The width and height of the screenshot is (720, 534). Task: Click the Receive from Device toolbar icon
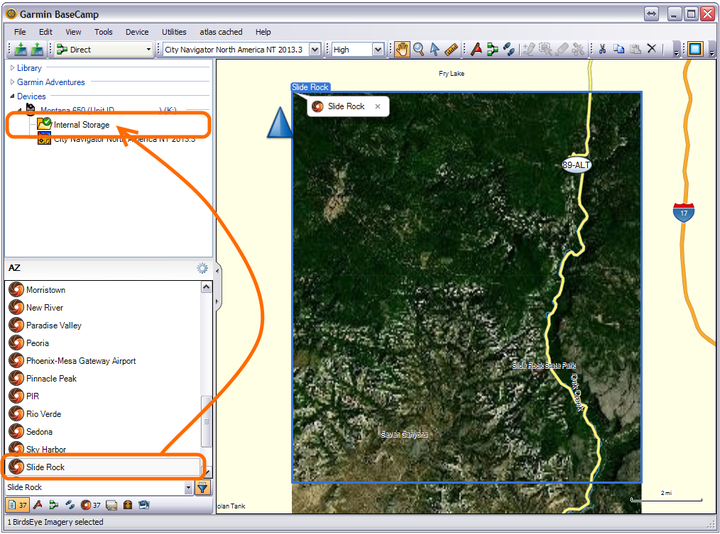coord(37,49)
